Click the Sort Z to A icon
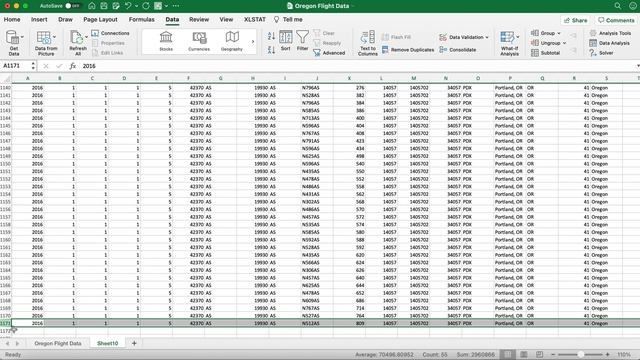The image size is (640, 360). [x=271, y=50]
